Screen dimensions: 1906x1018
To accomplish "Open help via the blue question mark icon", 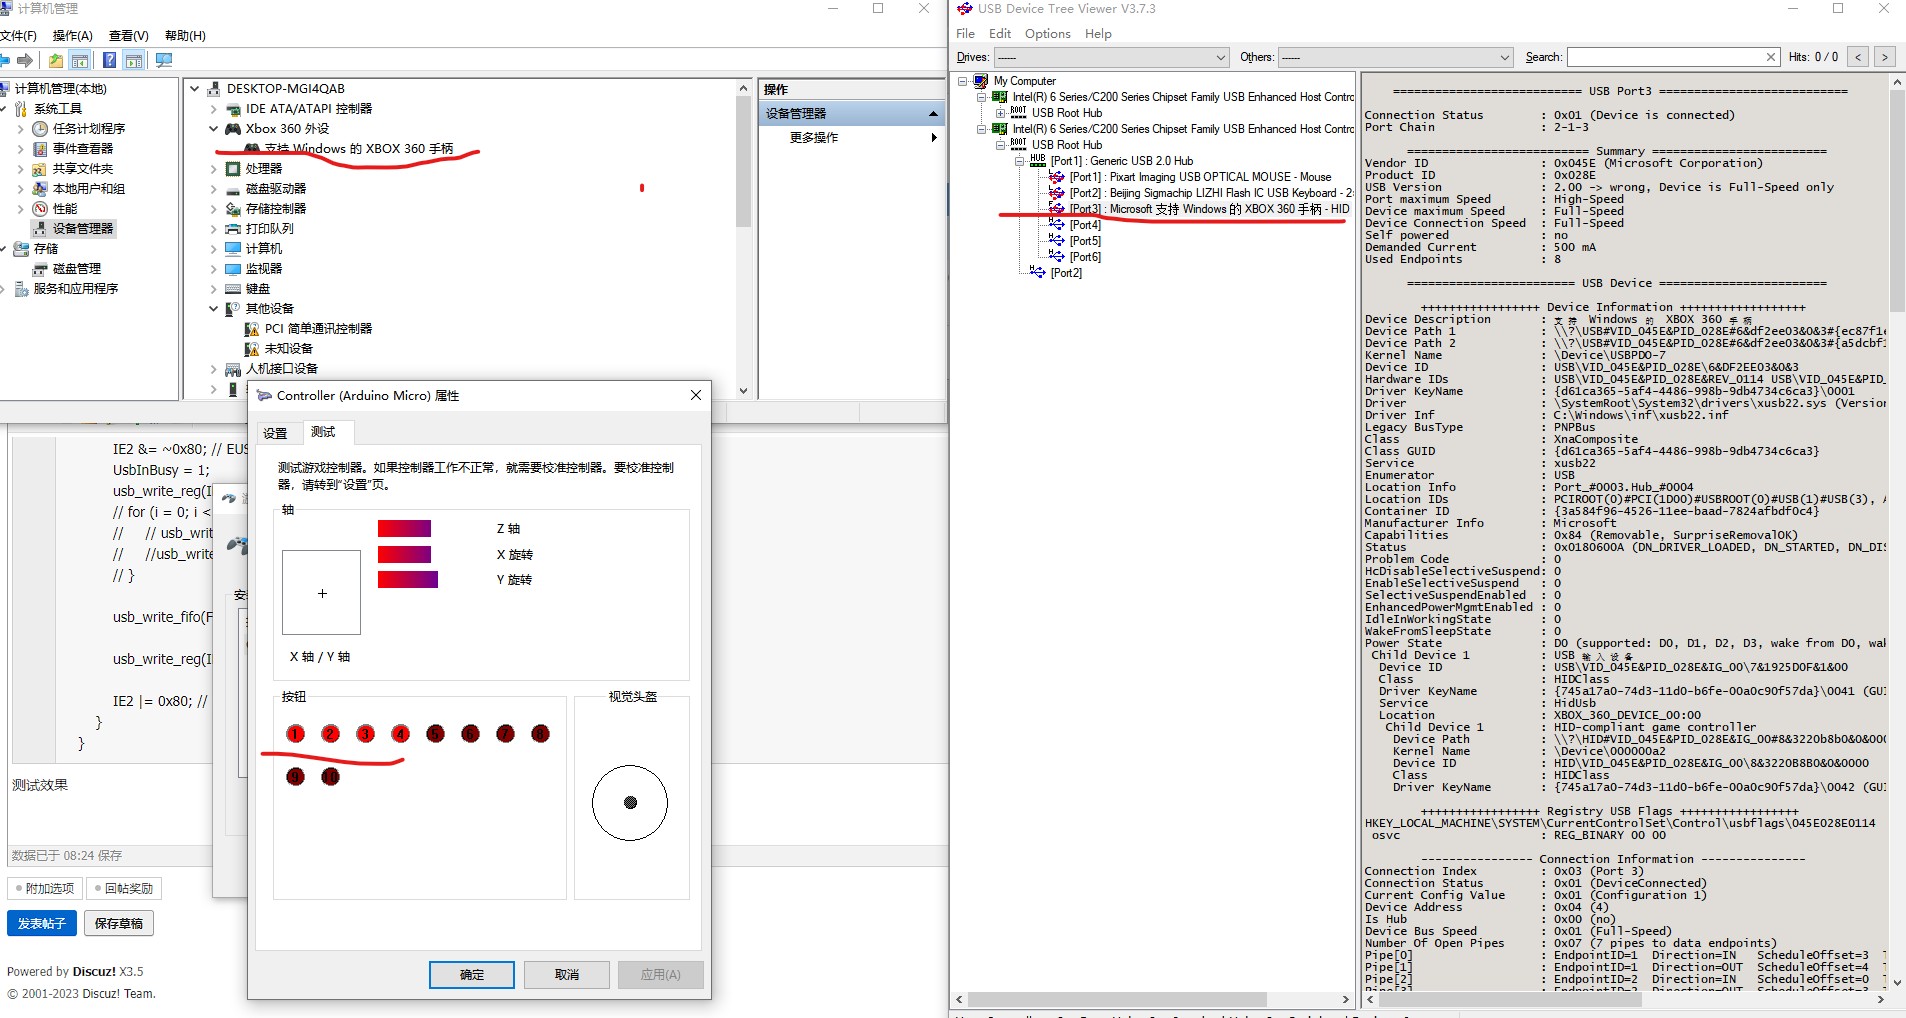I will (110, 61).
